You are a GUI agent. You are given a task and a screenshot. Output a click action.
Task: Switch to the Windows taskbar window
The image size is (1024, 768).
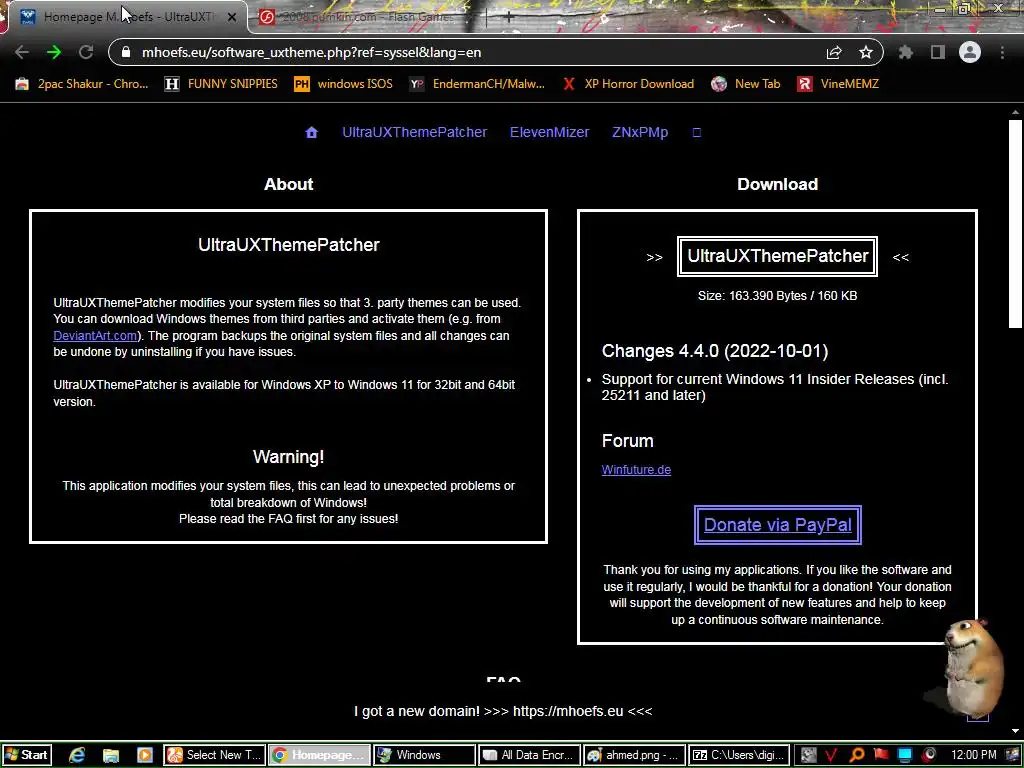(x=424, y=755)
